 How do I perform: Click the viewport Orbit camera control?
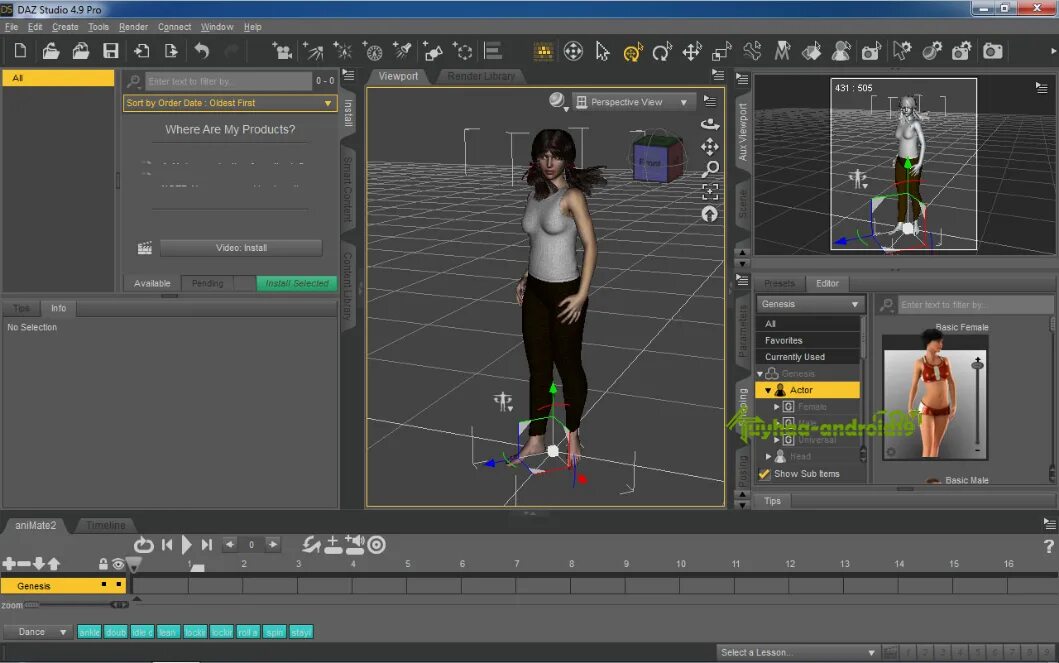pyautogui.click(x=710, y=124)
